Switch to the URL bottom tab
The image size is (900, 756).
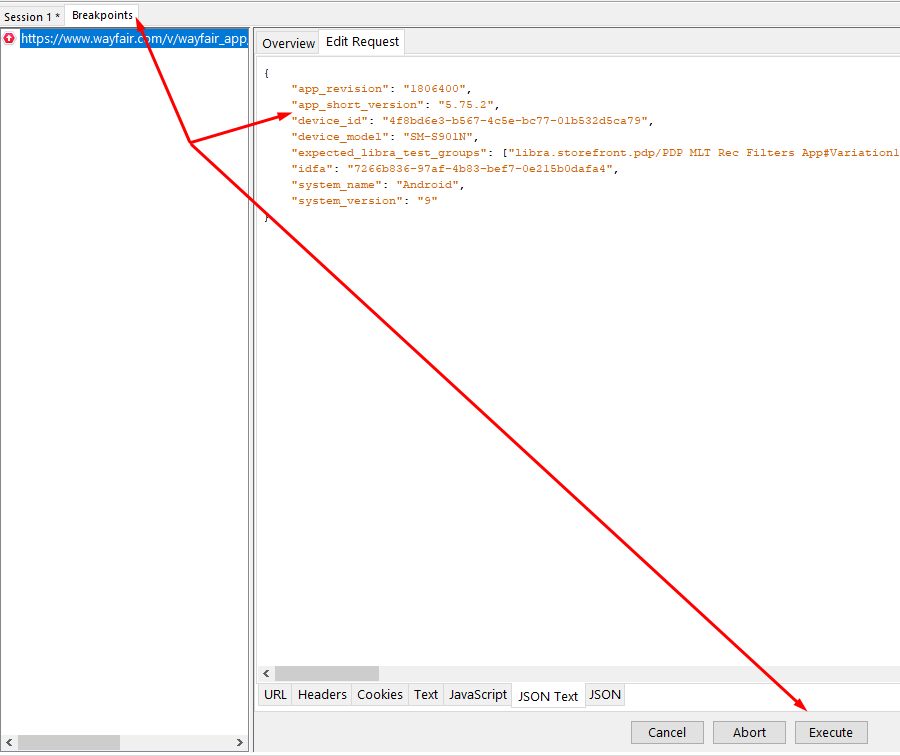(275, 695)
